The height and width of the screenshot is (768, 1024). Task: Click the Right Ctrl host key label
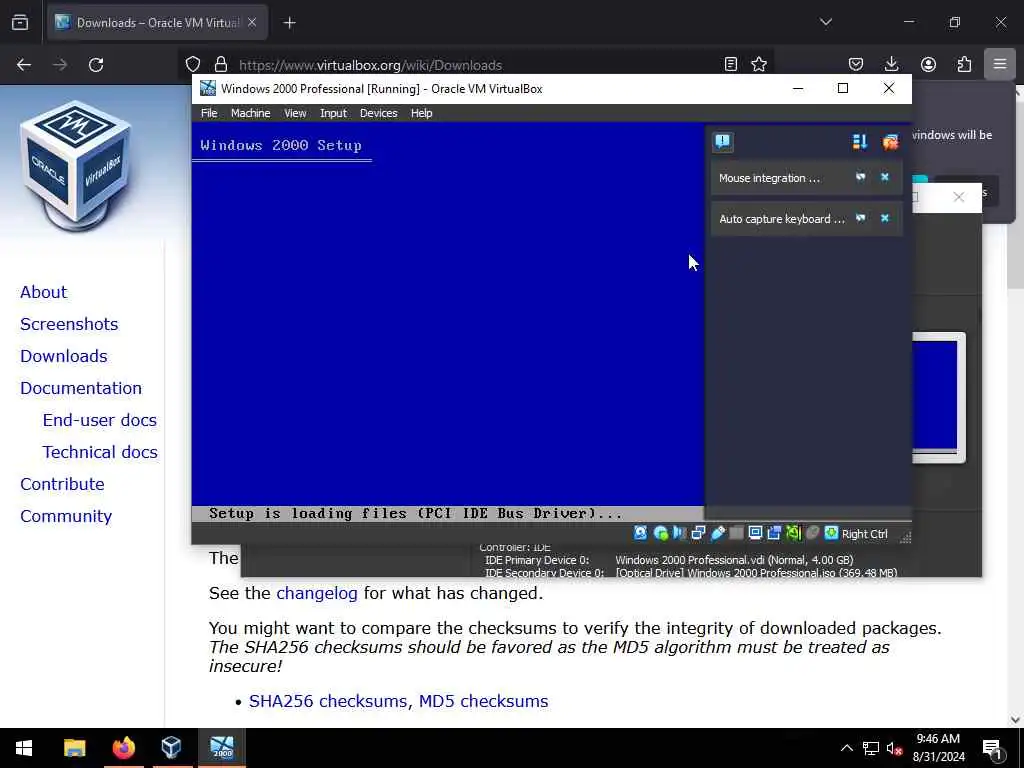click(865, 534)
